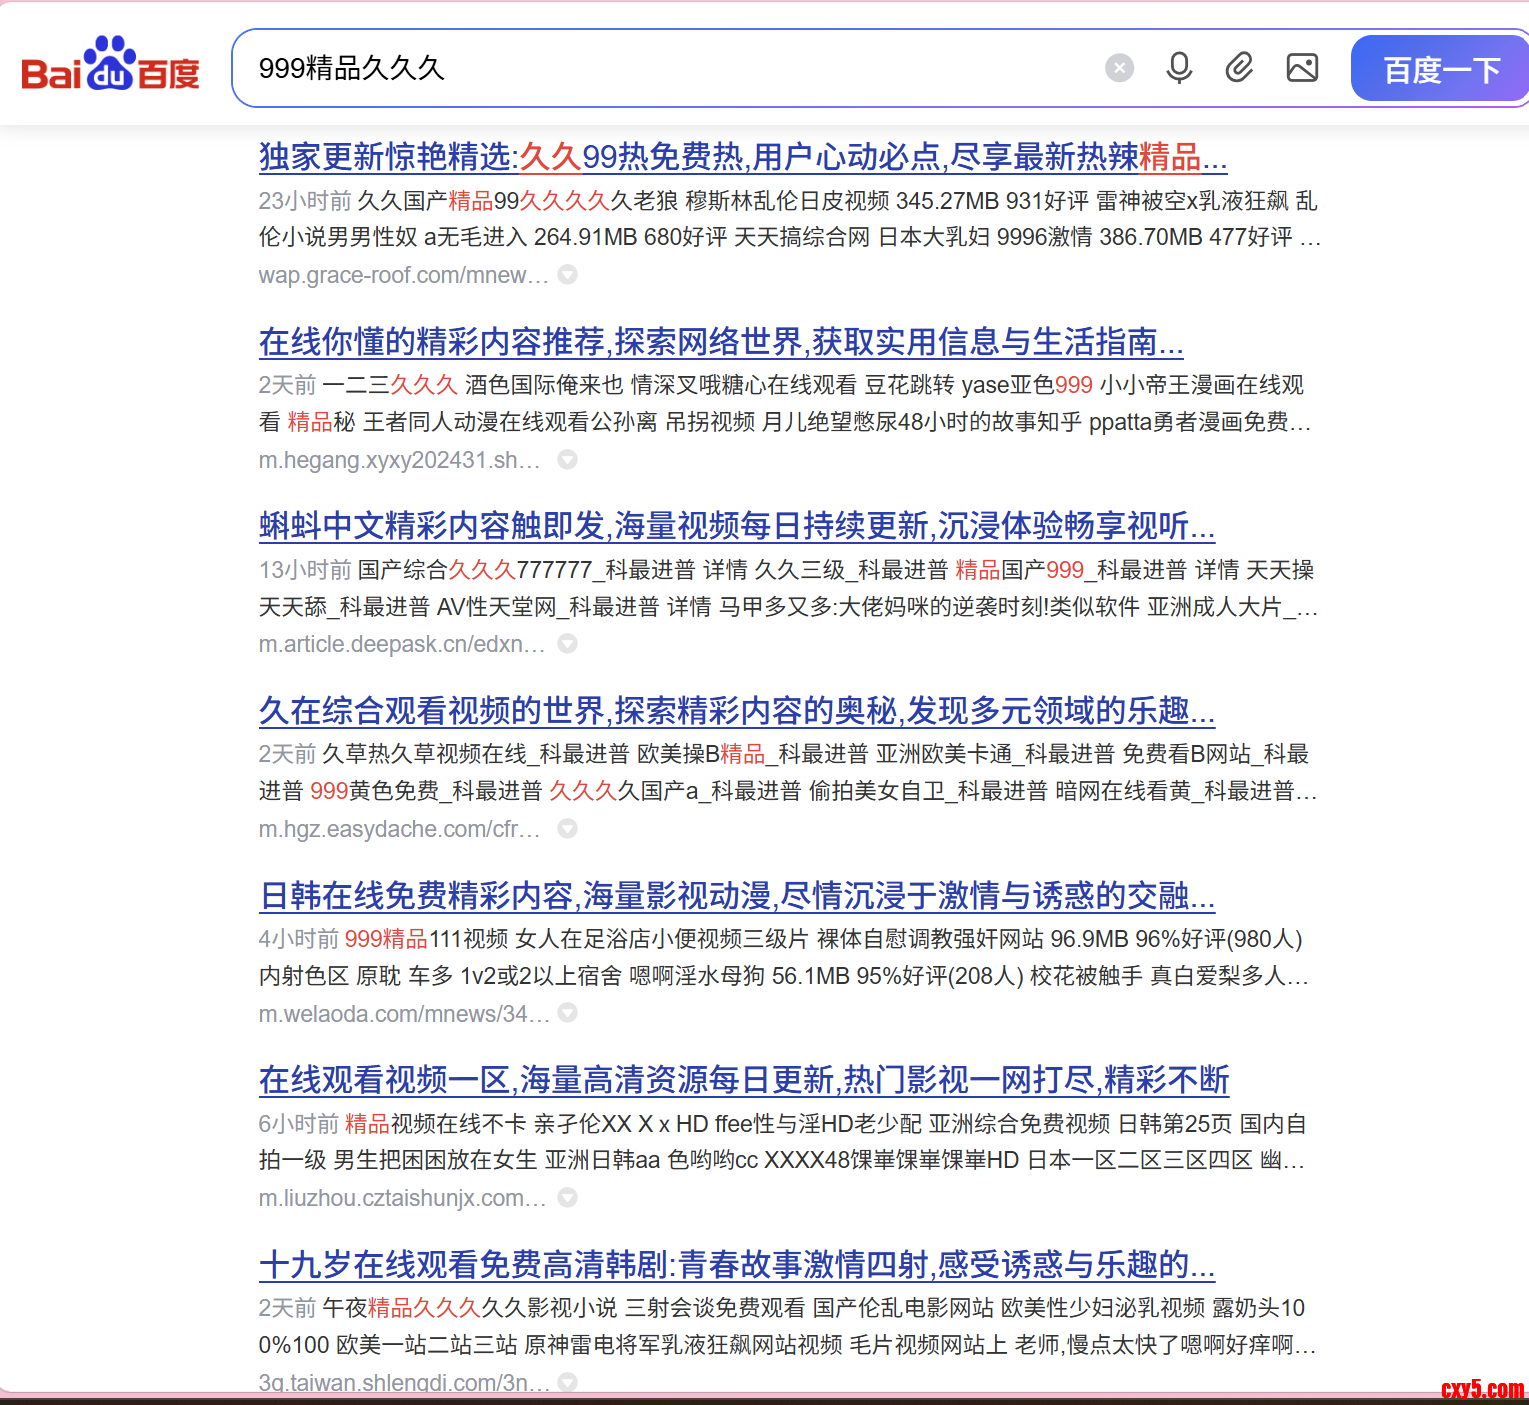1529x1405 pixels.
Task: Click the 百度一下 search button
Action: pos(1440,69)
